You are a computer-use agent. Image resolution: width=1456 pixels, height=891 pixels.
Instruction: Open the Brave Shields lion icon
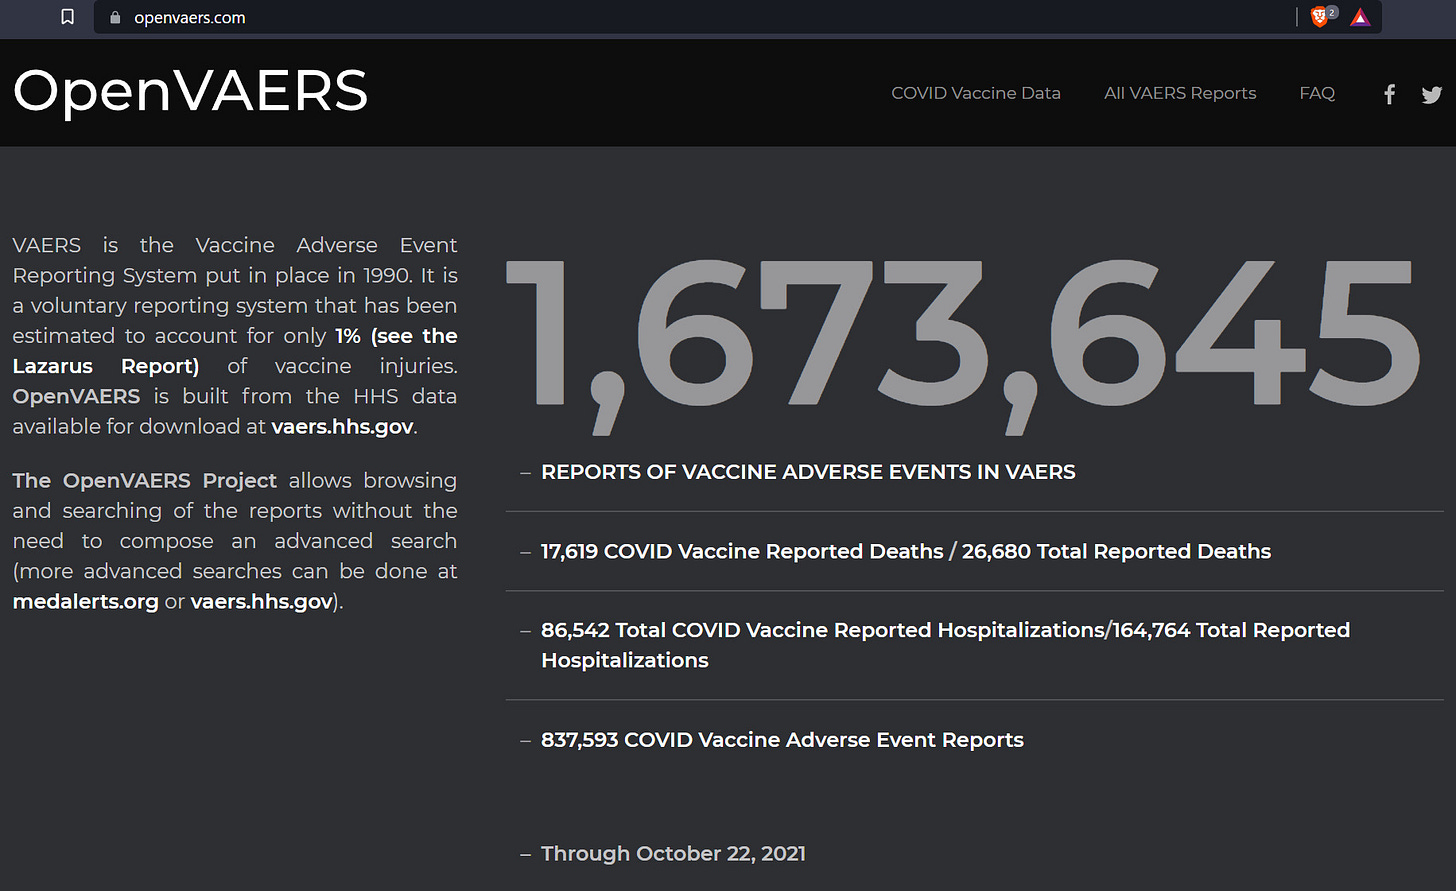pyautogui.click(x=1320, y=17)
